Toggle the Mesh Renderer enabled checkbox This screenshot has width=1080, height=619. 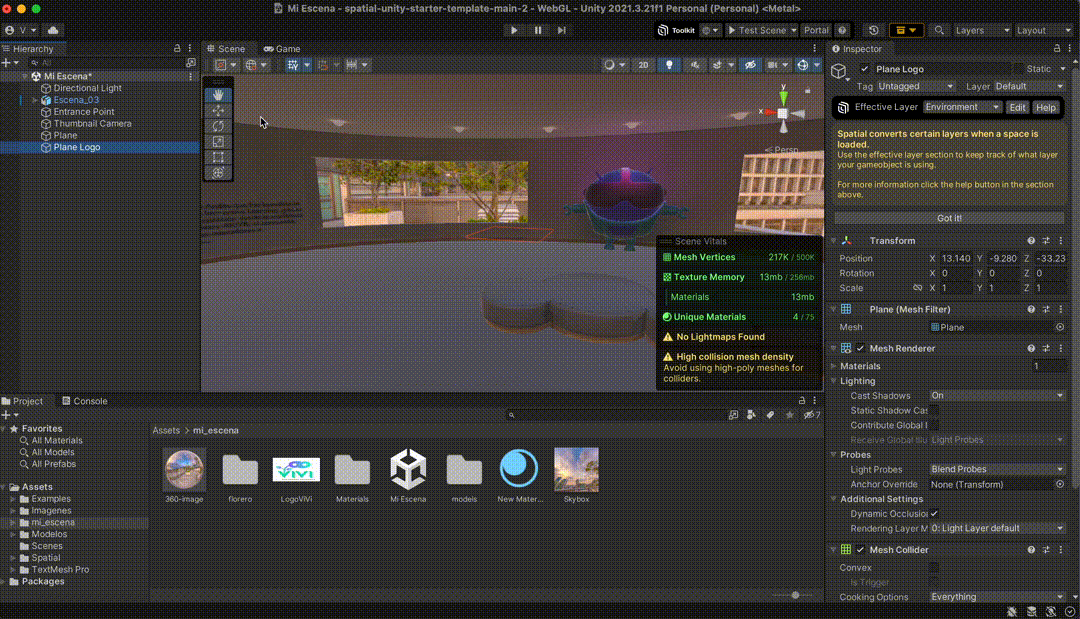[x=860, y=348]
